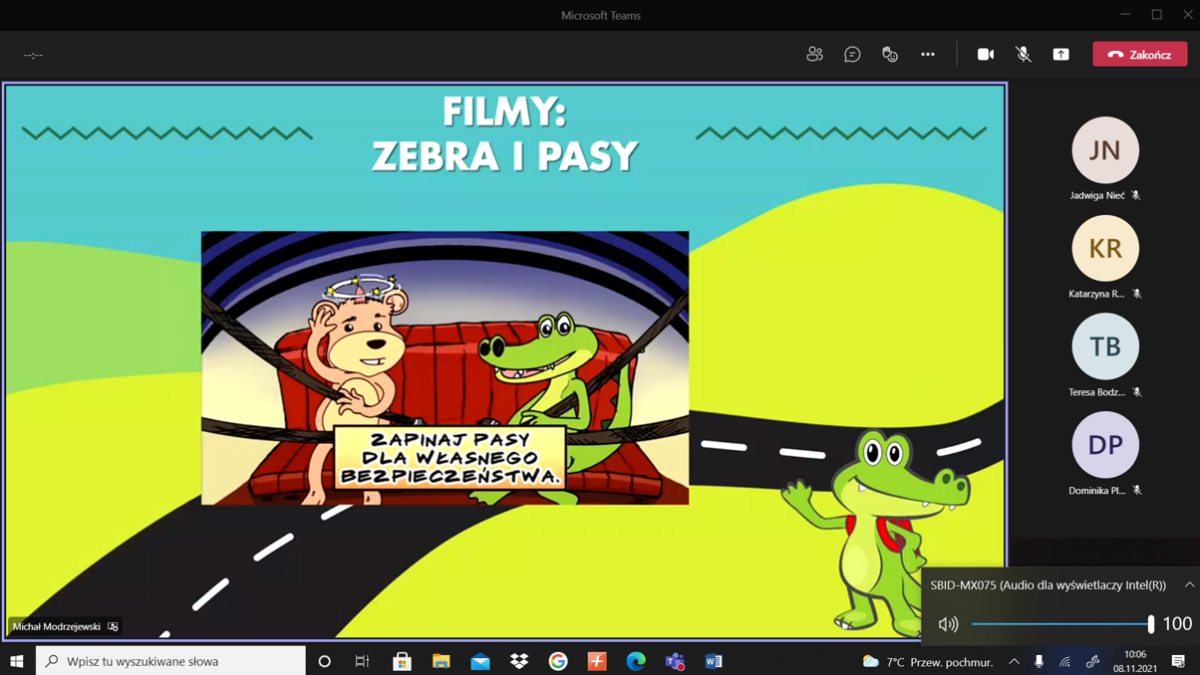Open the More actions ellipsis menu

click(x=928, y=54)
